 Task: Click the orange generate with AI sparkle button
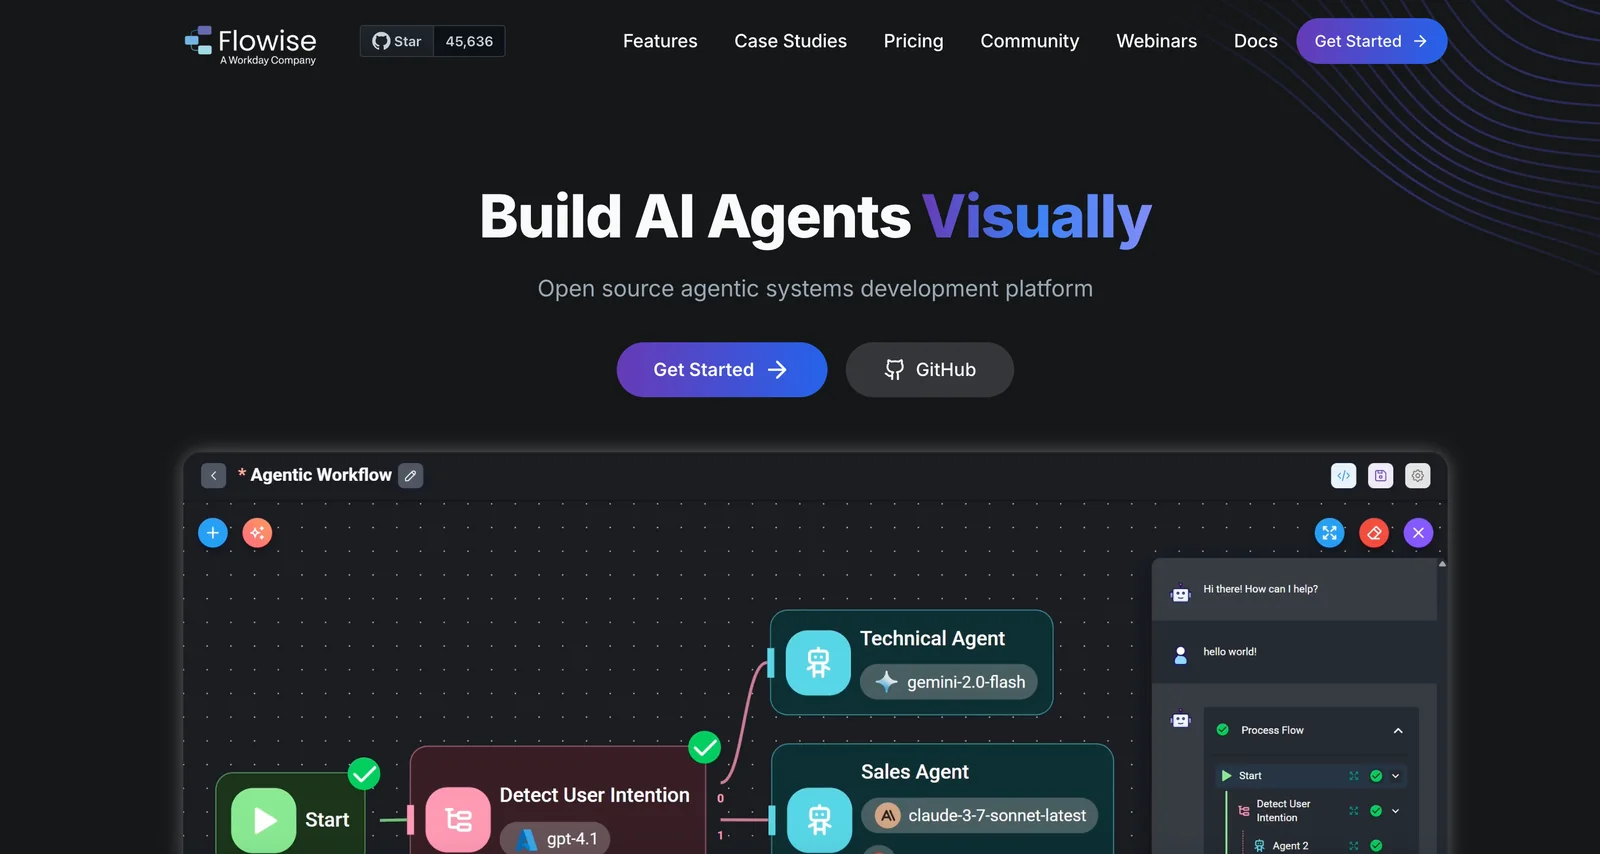pyautogui.click(x=257, y=533)
